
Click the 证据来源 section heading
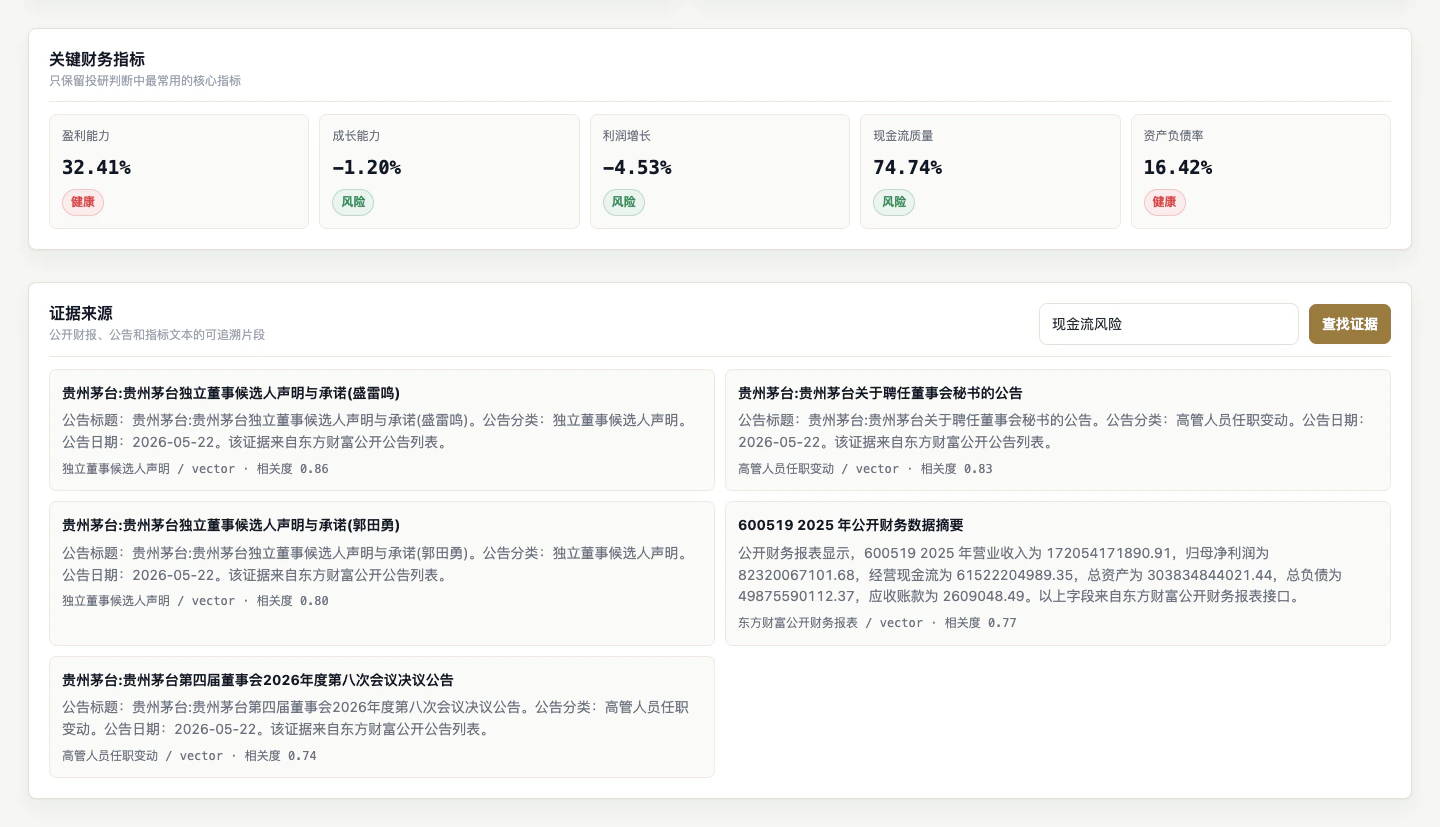(81, 313)
